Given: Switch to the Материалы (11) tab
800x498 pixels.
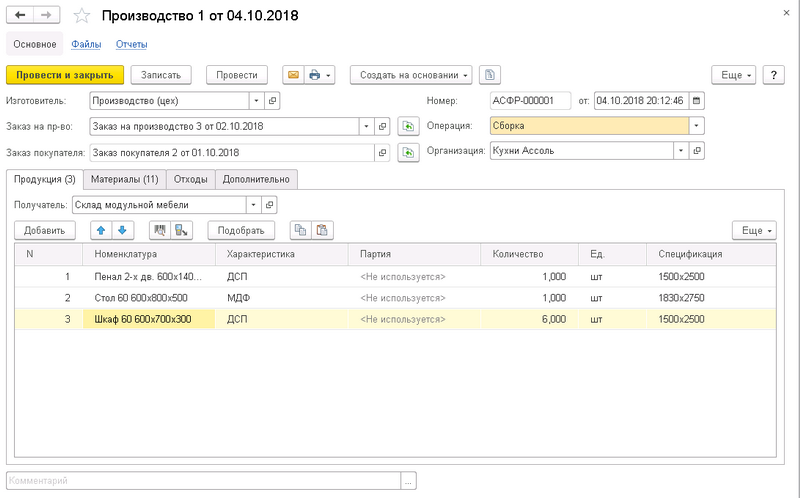Looking at the screenshot, I should [x=124, y=179].
